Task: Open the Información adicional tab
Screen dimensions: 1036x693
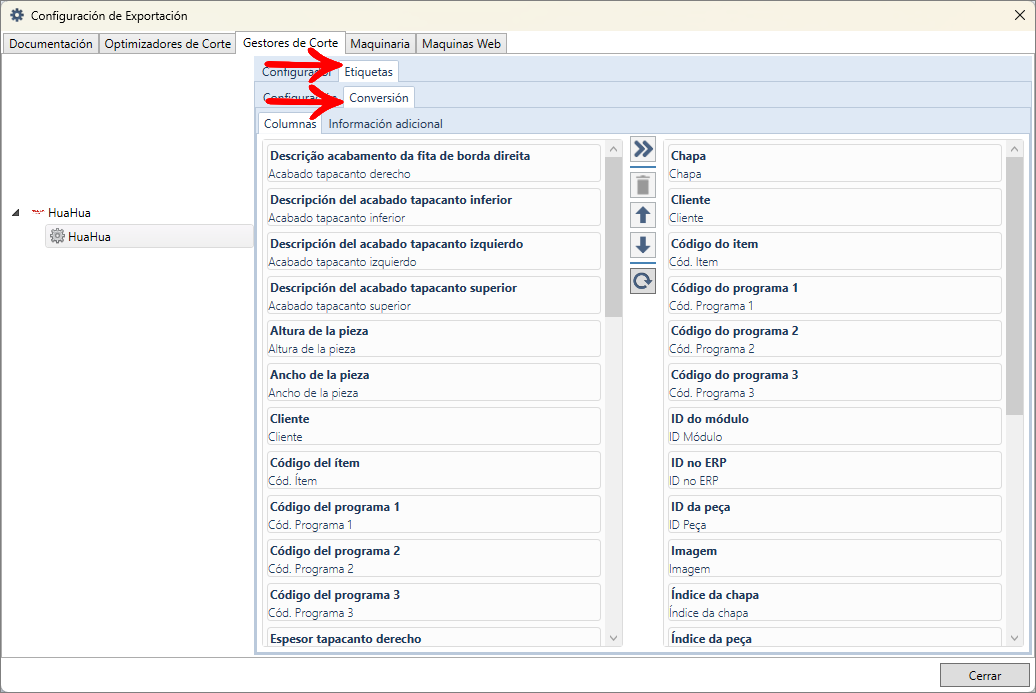Action: pos(385,124)
